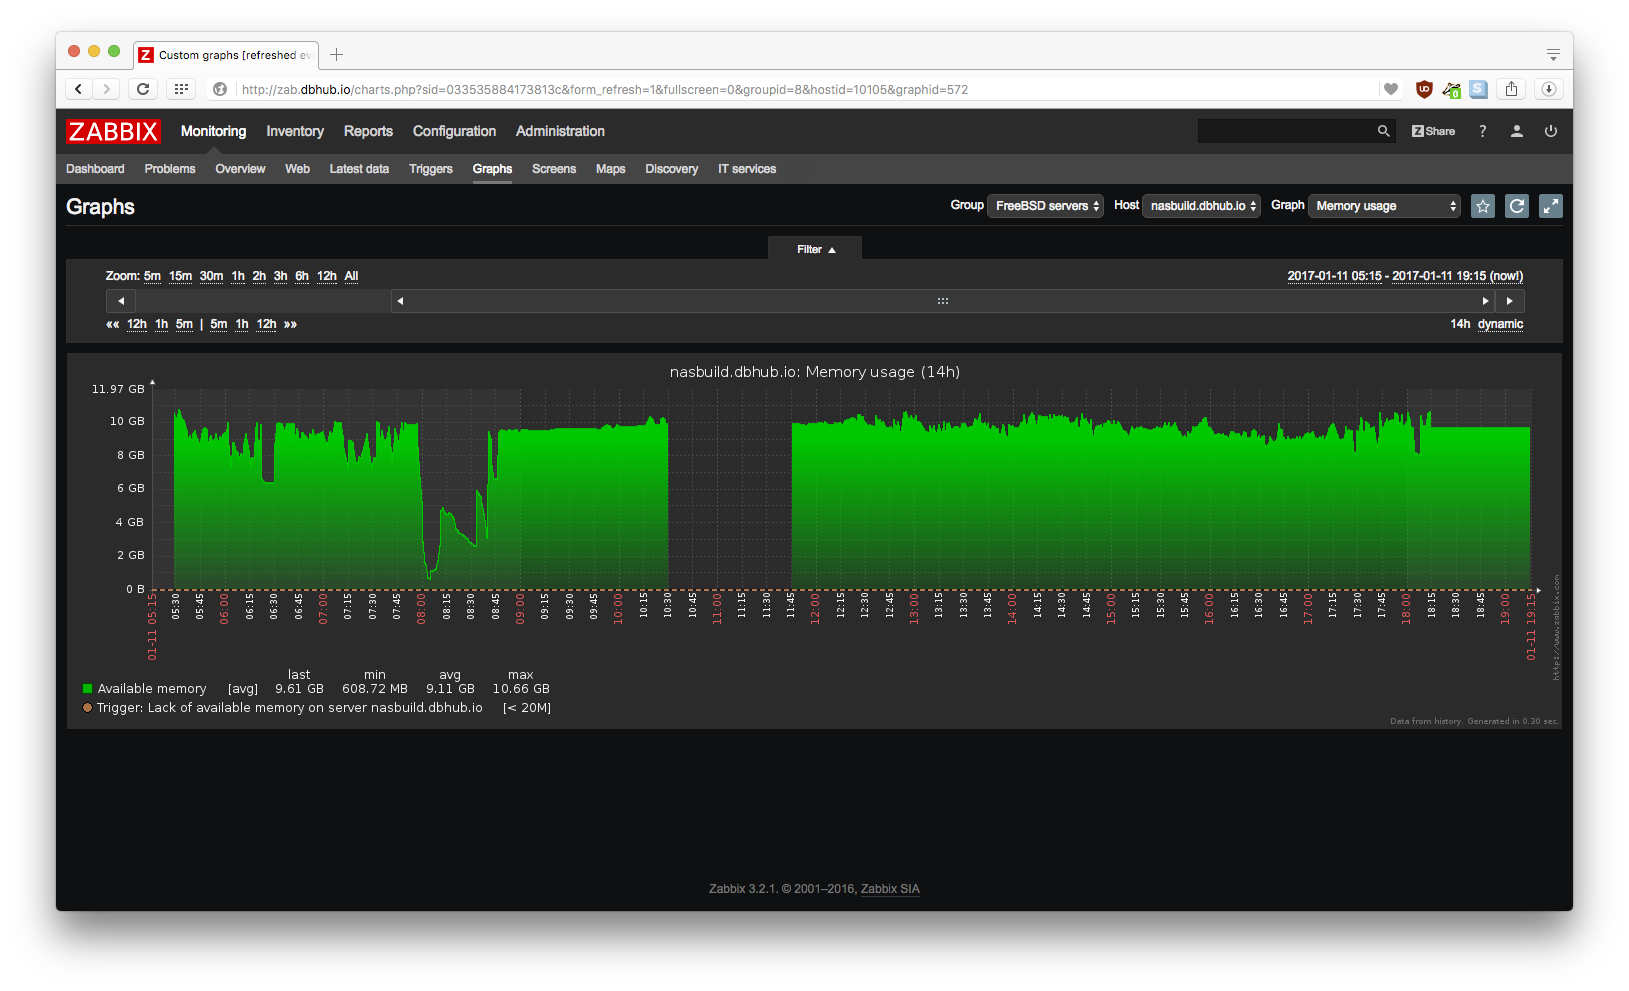Click the time scrollbar center handle
The image size is (1629, 991).
(942, 301)
